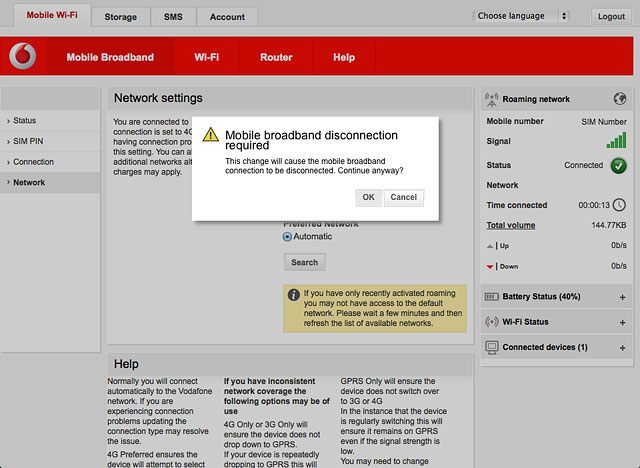The width and height of the screenshot is (640, 468).
Task: Click the Down speed '0b/s' value
Action: click(x=619, y=266)
